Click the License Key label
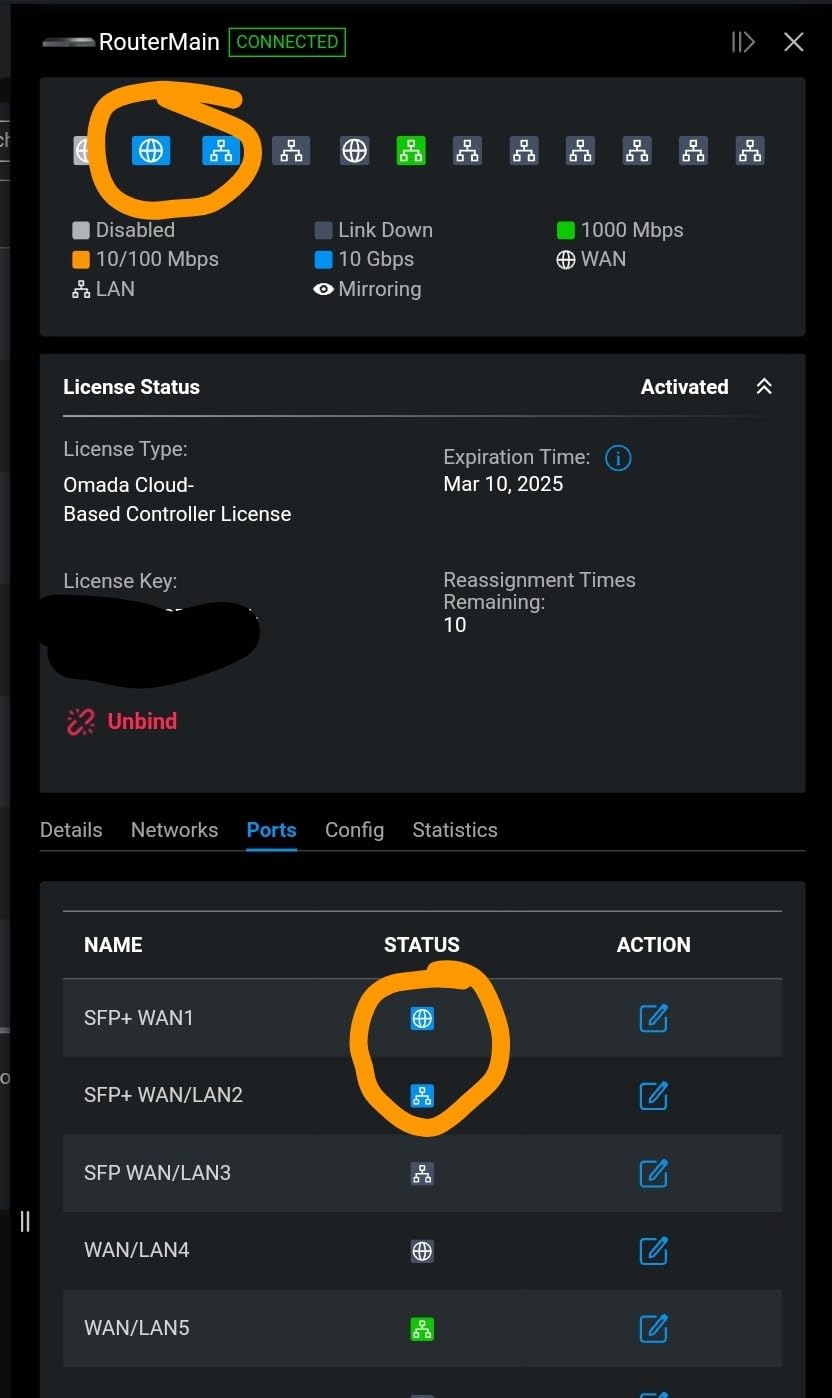Viewport: 832px width, 1398px height. (120, 581)
